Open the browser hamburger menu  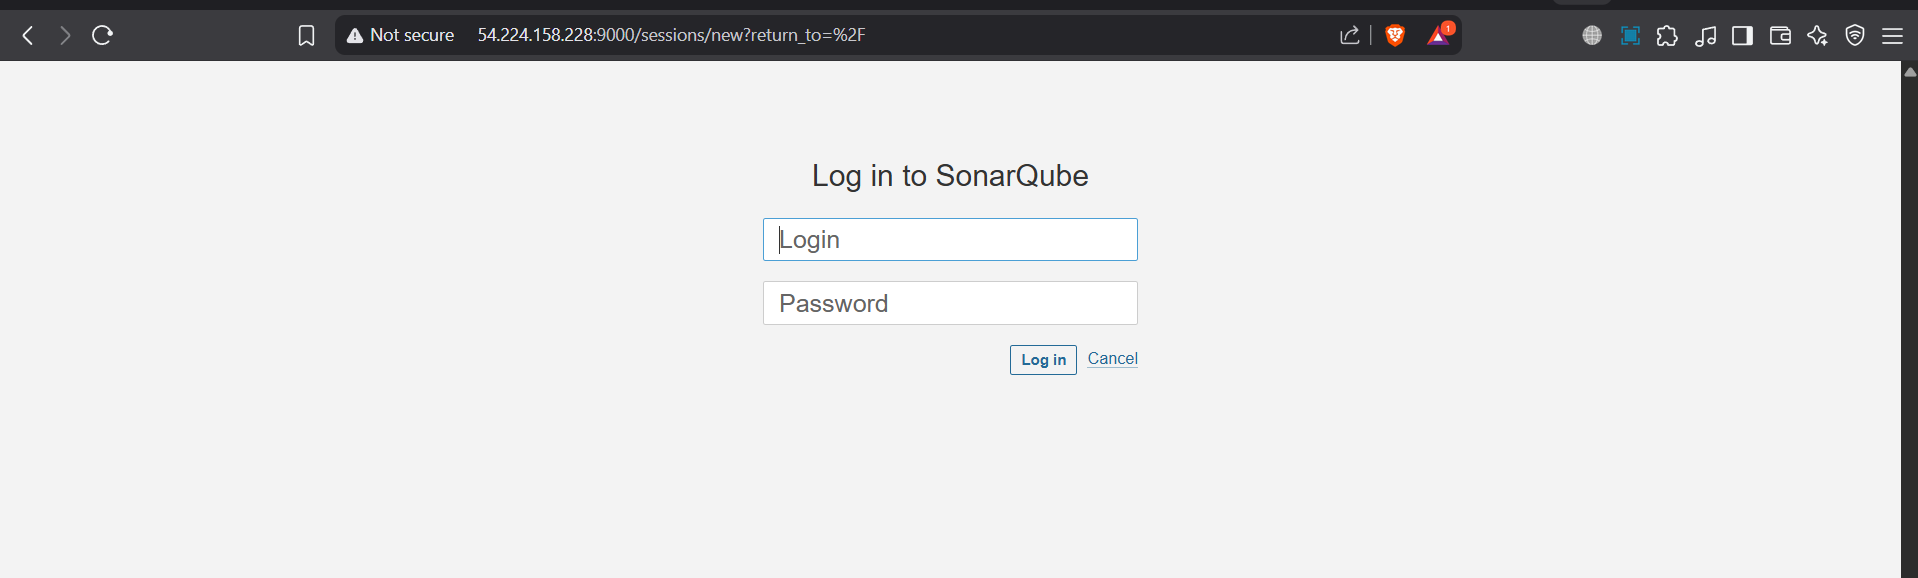tap(1892, 36)
